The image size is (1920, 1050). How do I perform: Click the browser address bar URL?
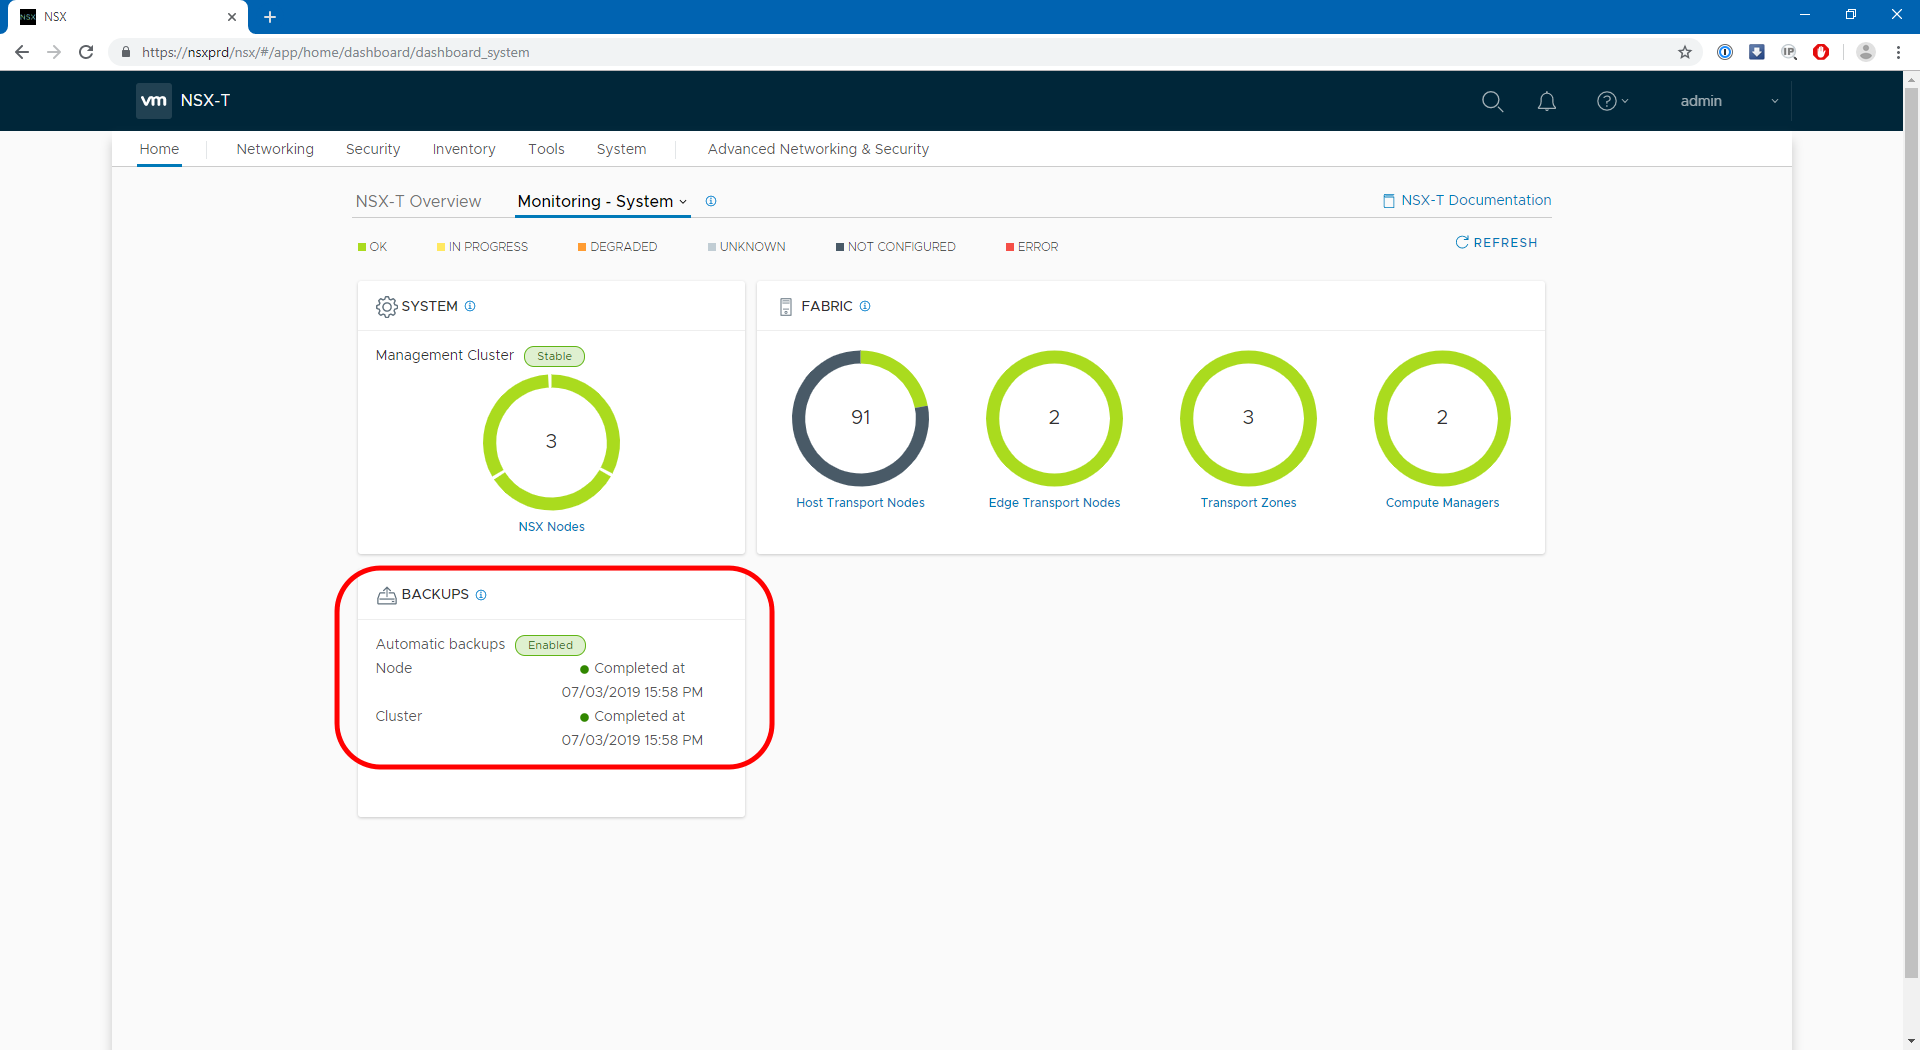point(335,52)
